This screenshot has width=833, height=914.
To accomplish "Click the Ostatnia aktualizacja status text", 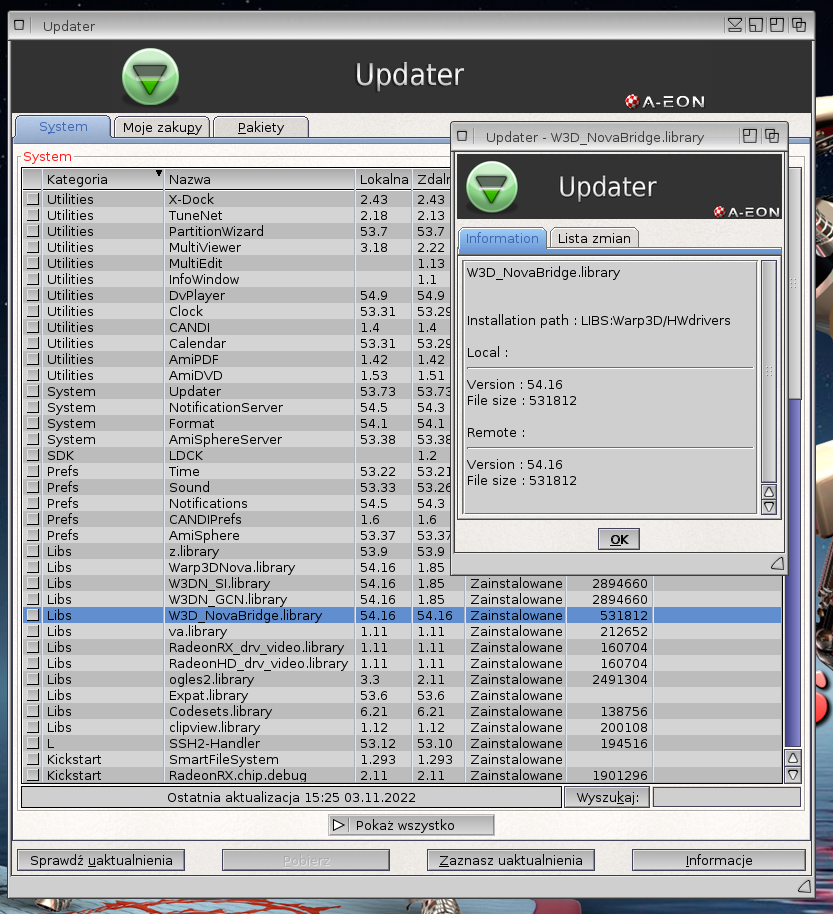I will [x=291, y=797].
